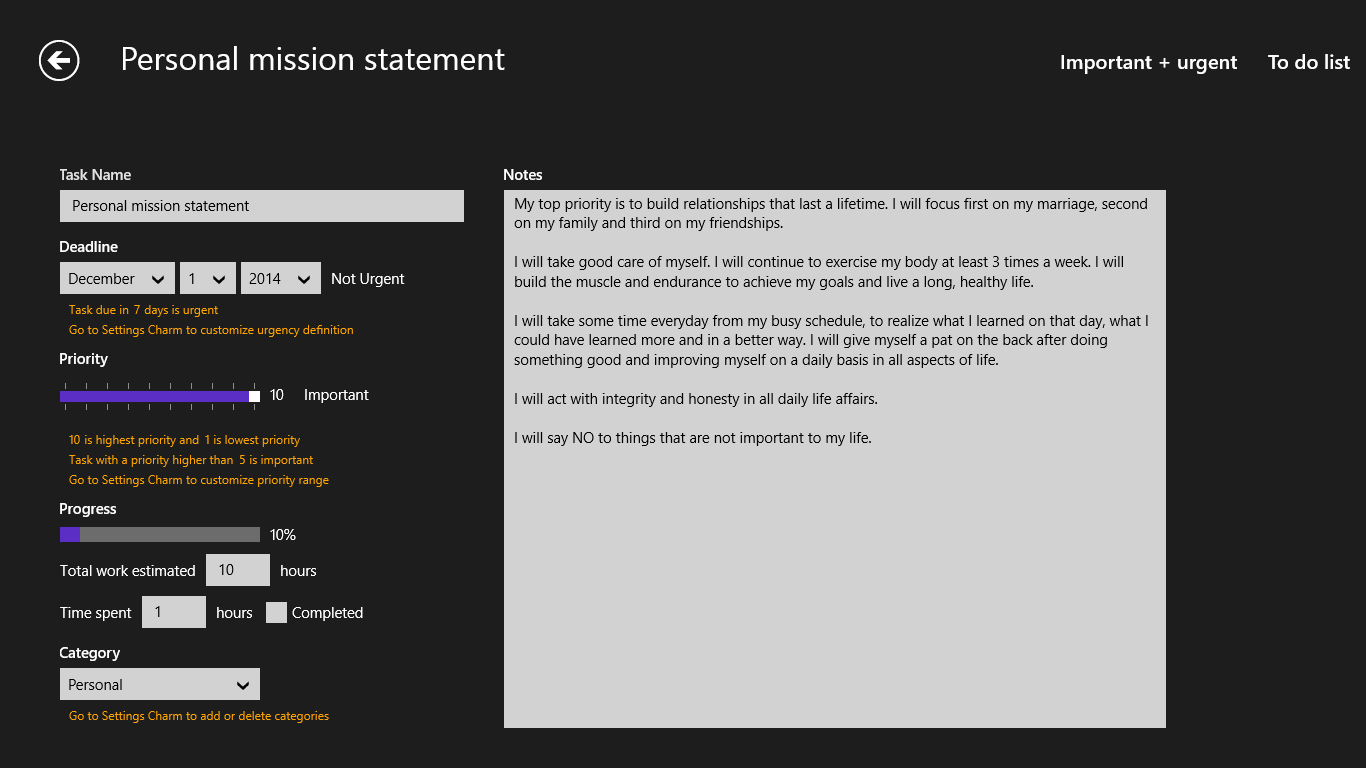Click the purple progress bar
Viewport: 1366px width, 768px height.
[x=159, y=535]
